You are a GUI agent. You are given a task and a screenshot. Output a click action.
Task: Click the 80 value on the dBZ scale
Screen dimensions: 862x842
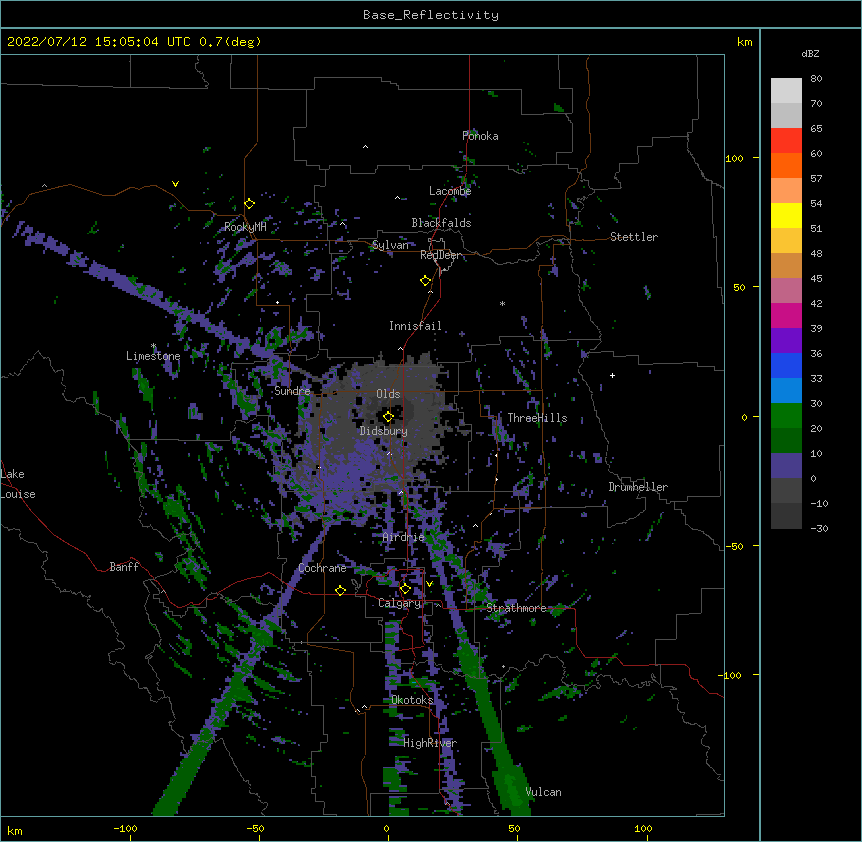click(816, 79)
